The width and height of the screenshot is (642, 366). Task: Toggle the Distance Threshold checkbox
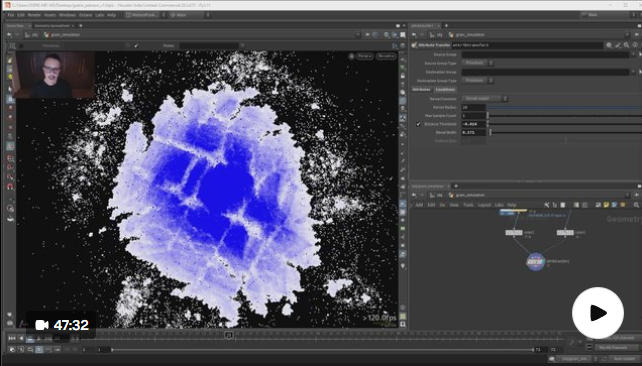click(418, 124)
